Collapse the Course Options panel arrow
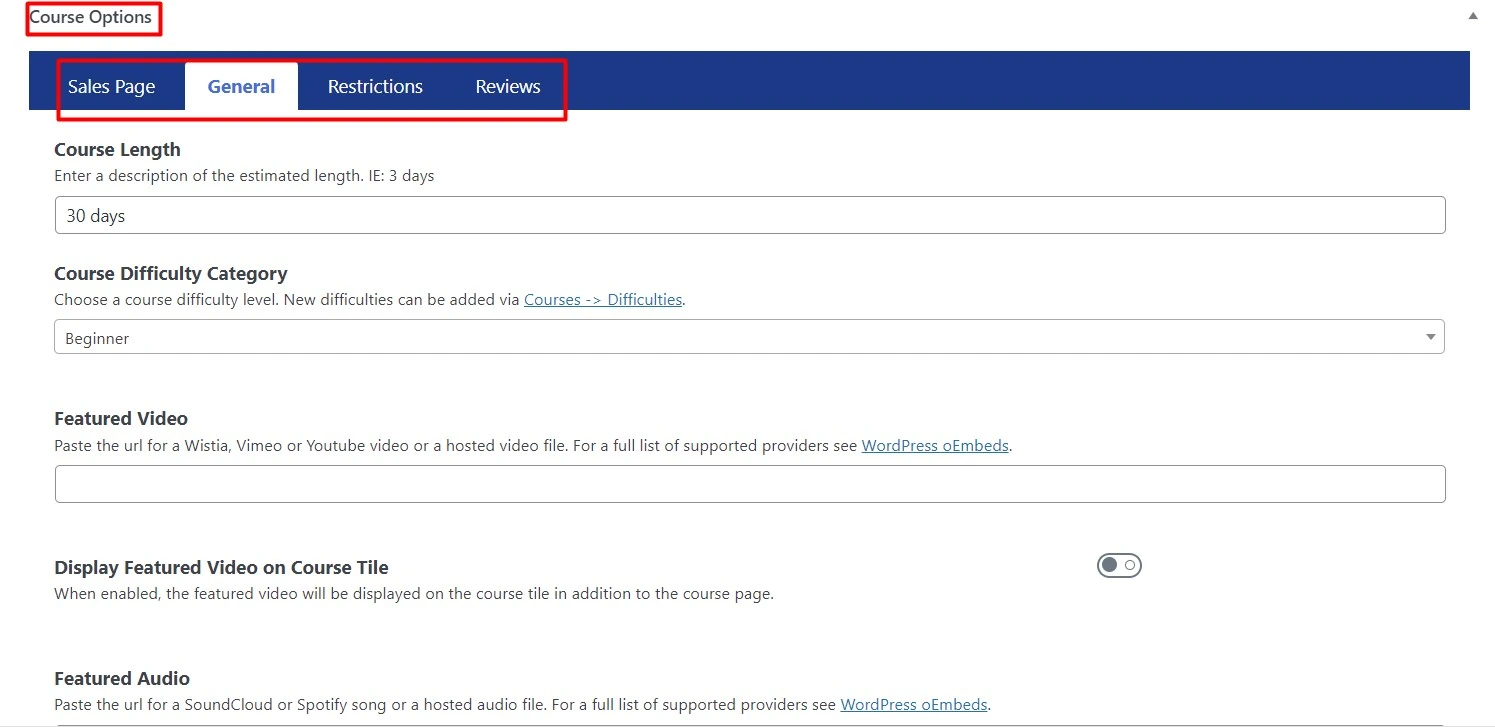 (1472, 16)
